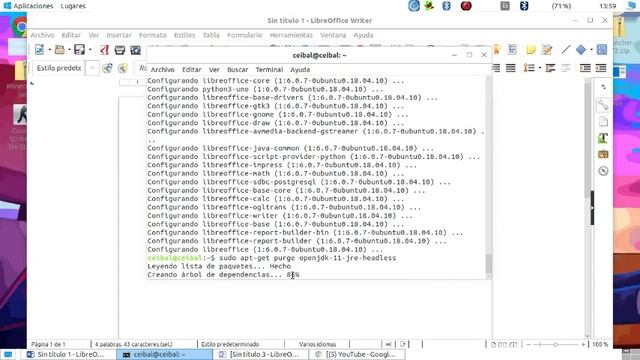Click the Increase Paragraph Spacing icon
This screenshot has height=360, width=640.
click(550, 68)
